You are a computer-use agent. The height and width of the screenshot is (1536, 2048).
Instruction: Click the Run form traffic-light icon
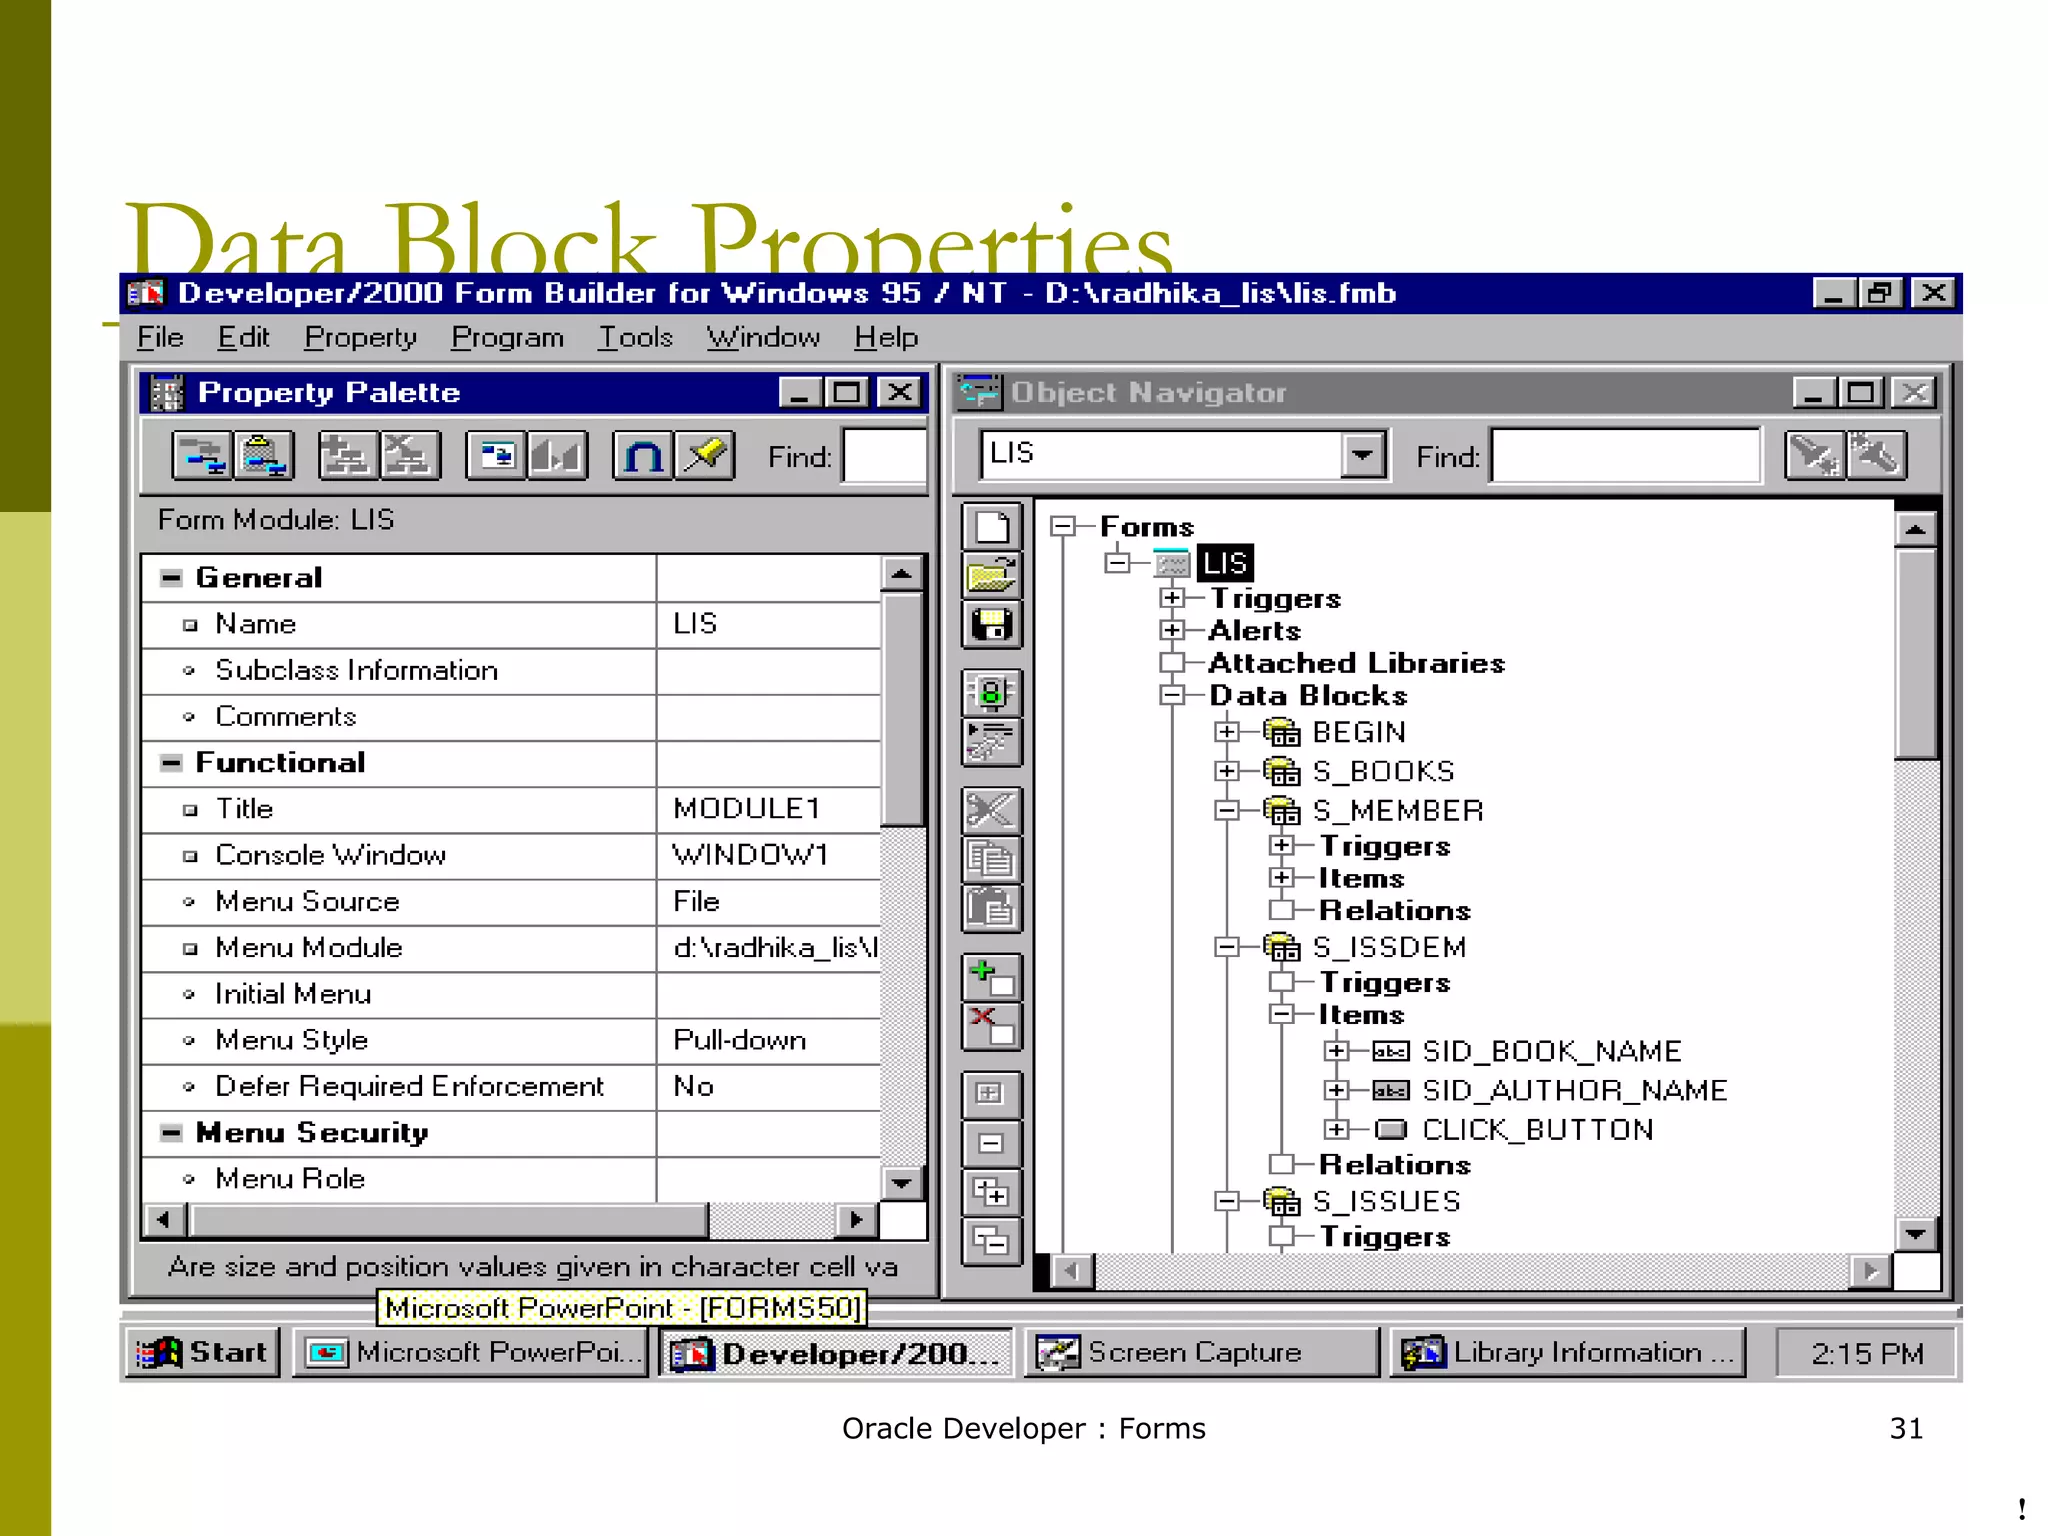click(991, 692)
